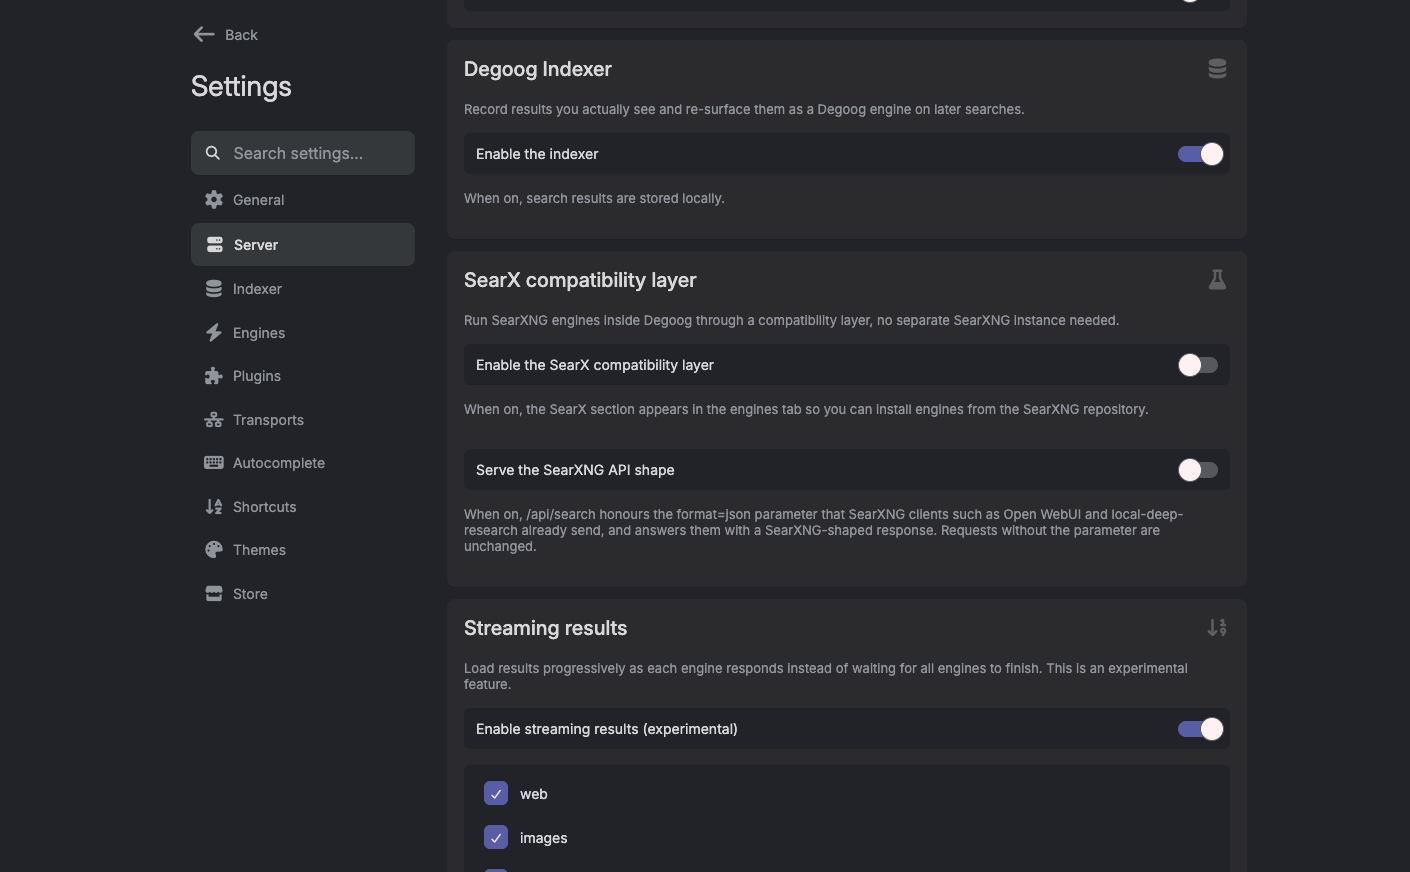This screenshot has width=1410, height=872.
Task: Uncheck the web checkbox
Action: (496, 794)
